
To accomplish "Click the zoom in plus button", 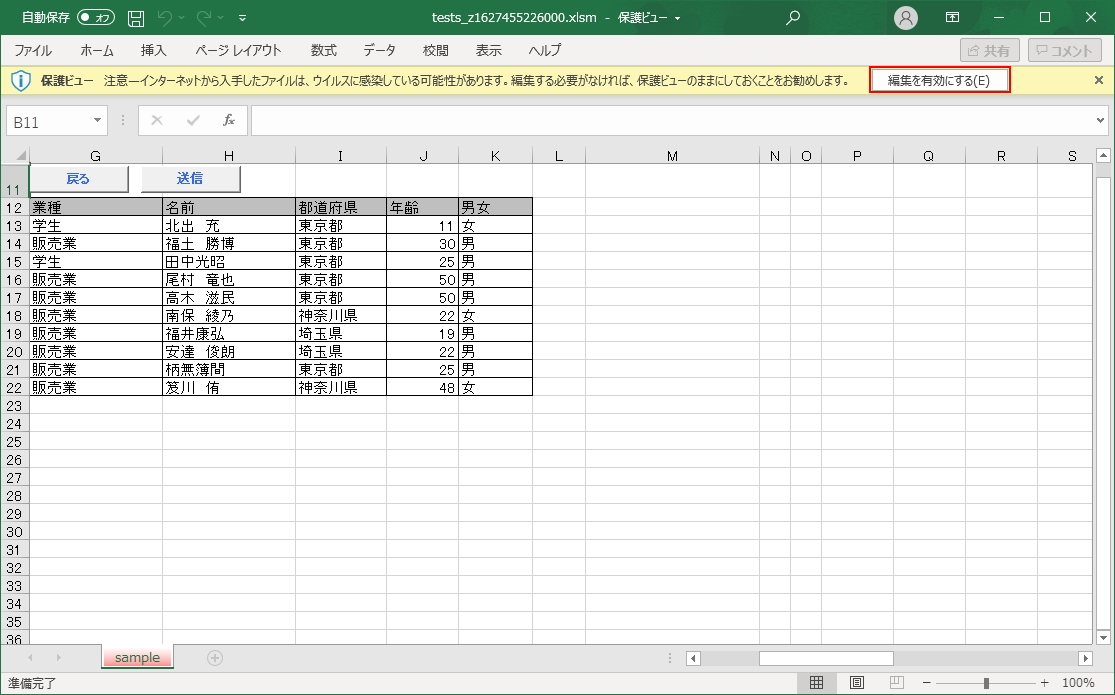I will tap(1045, 683).
